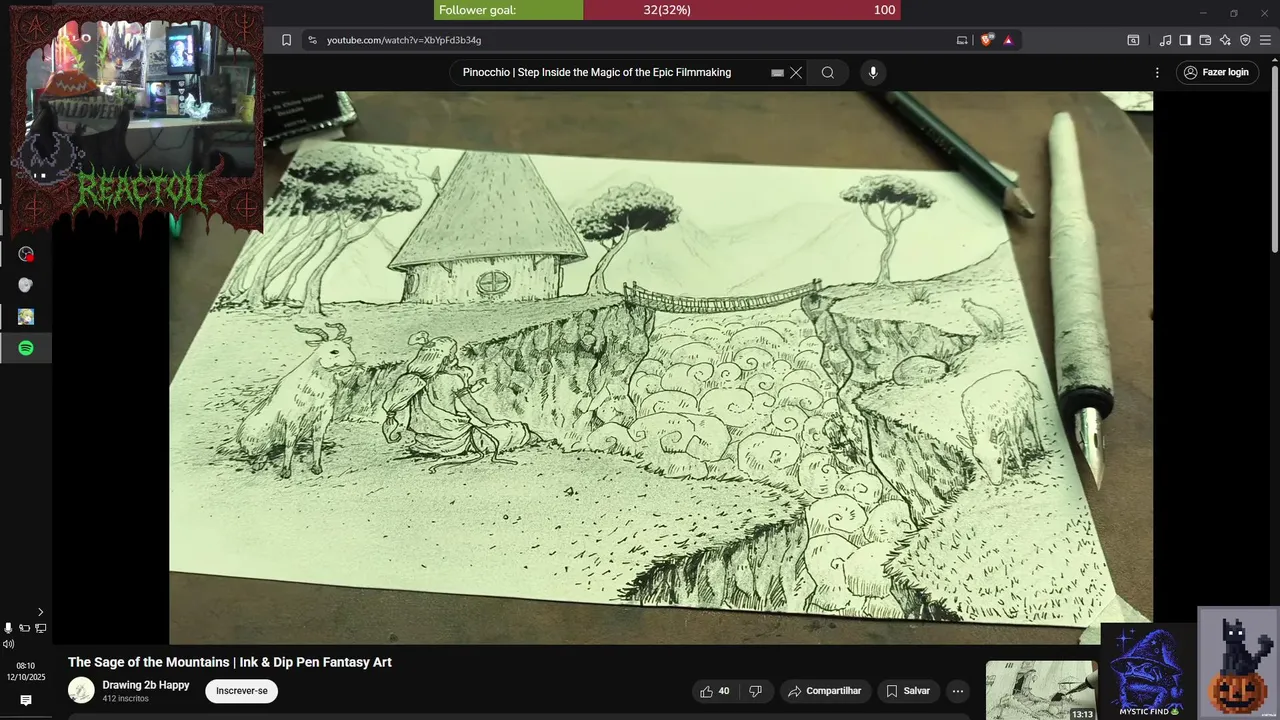The width and height of the screenshot is (1280, 720).
Task: Click the pixel pumpkin cat overlay
Action: click(1238, 663)
